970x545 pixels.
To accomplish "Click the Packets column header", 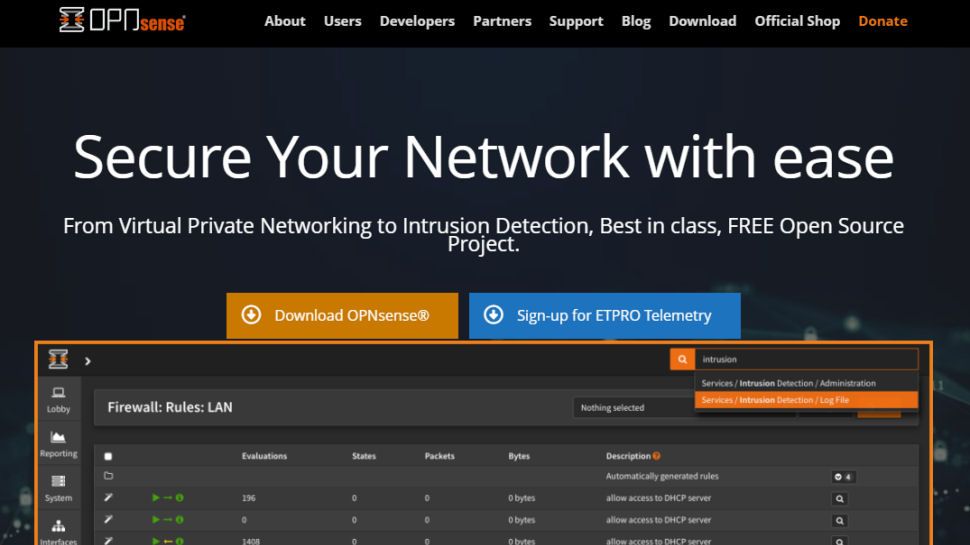I will coord(439,456).
